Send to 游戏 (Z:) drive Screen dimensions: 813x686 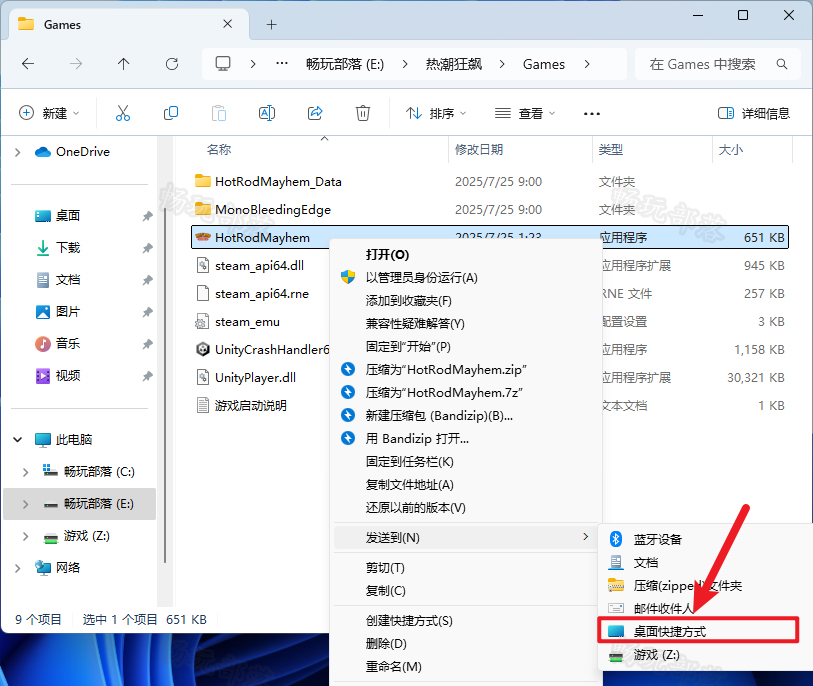click(x=656, y=655)
